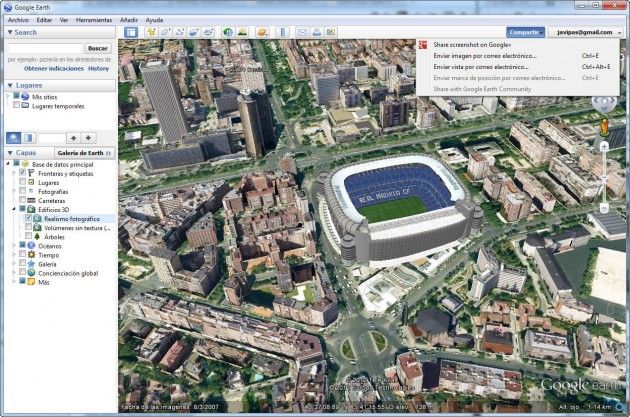Viewport: 630px width, 417px height.
Task: Click the historical imagery clock icon
Action: coord(228,32)
